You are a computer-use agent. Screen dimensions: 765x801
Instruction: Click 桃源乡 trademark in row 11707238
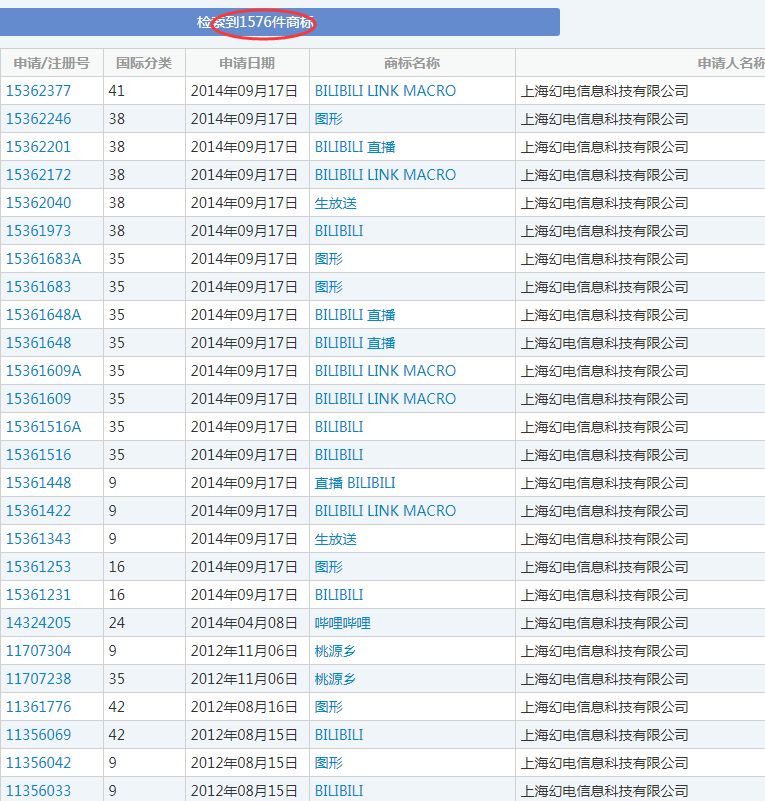[335, 679]
